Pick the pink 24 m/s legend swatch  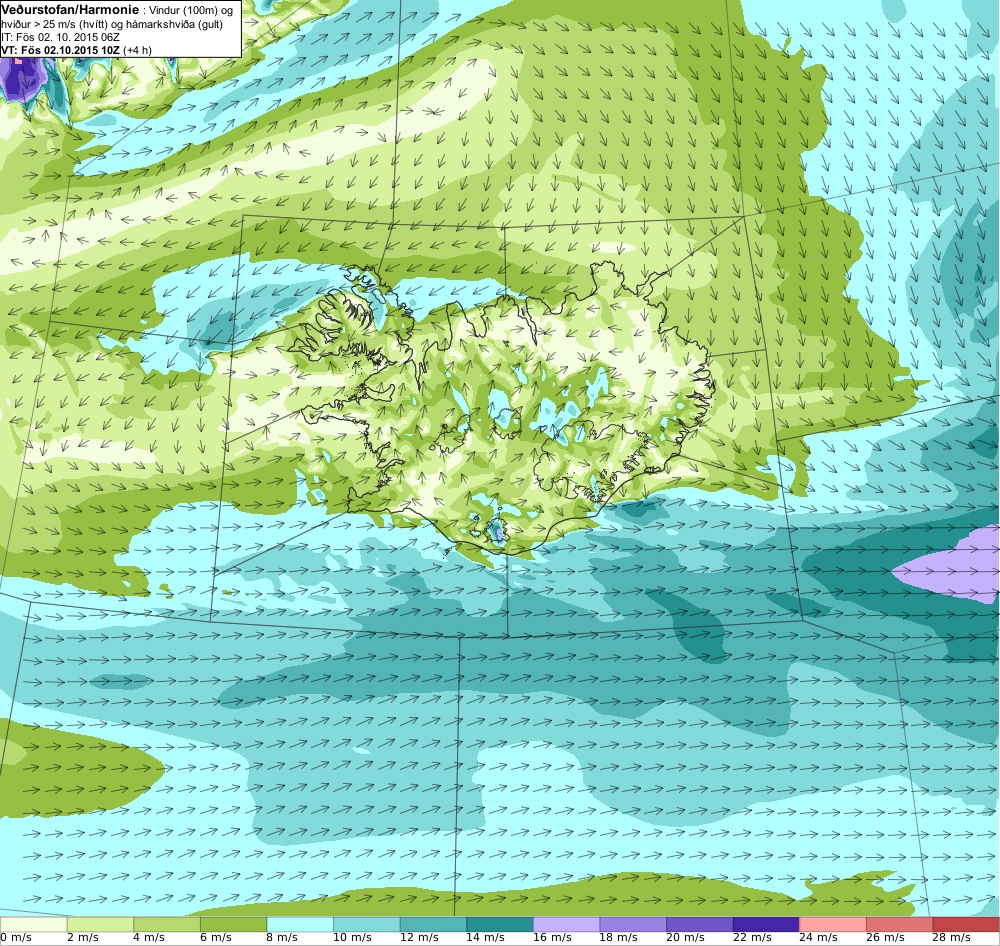click(833, 924)
